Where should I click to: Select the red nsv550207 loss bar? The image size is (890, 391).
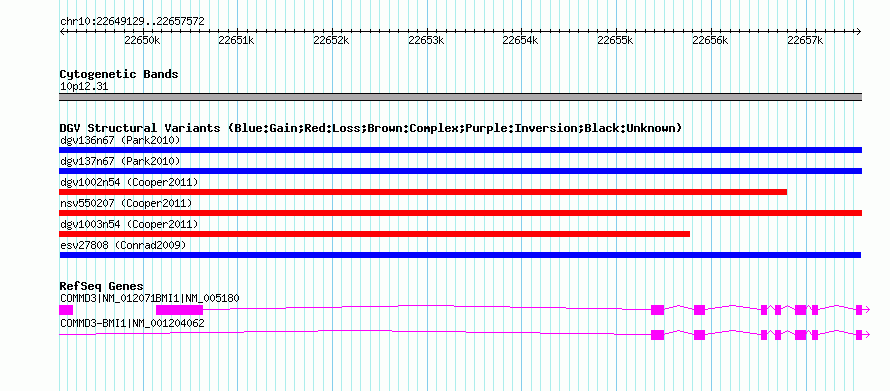pos(460,213)
